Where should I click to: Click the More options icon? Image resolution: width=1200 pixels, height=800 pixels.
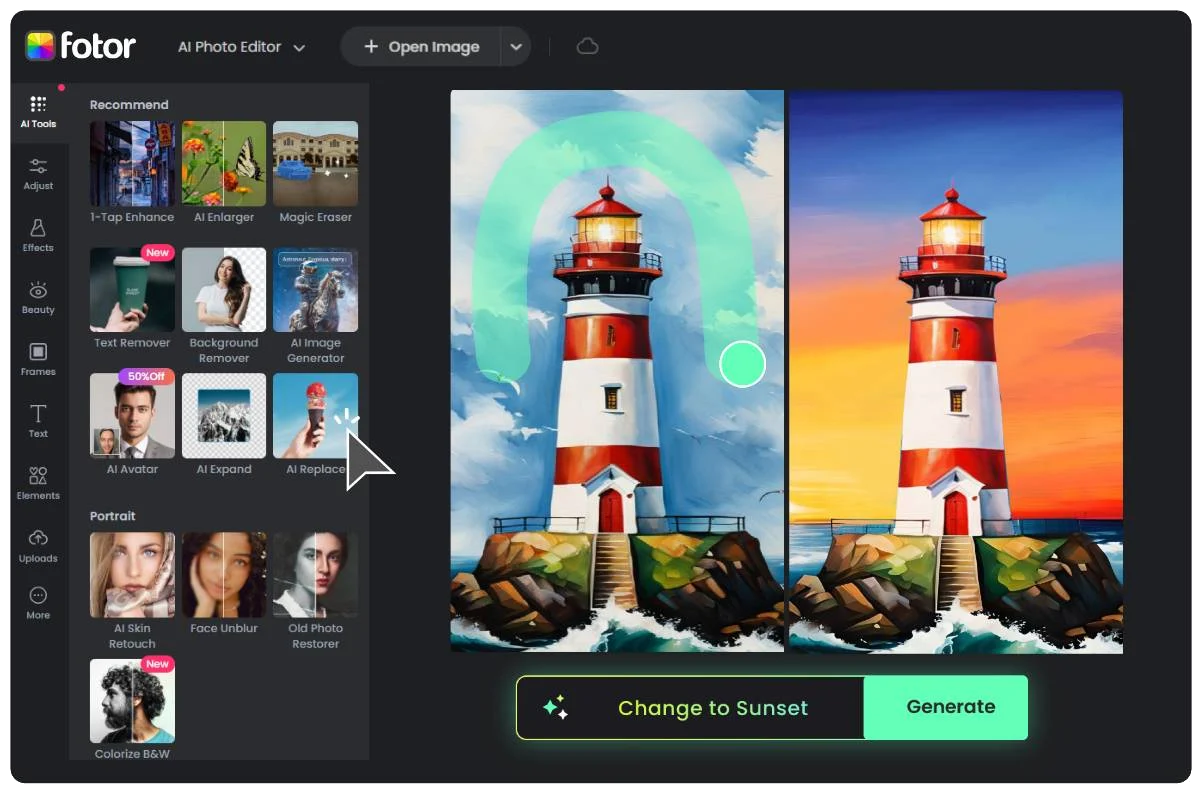pyautogui.click(x=38, y=603)
